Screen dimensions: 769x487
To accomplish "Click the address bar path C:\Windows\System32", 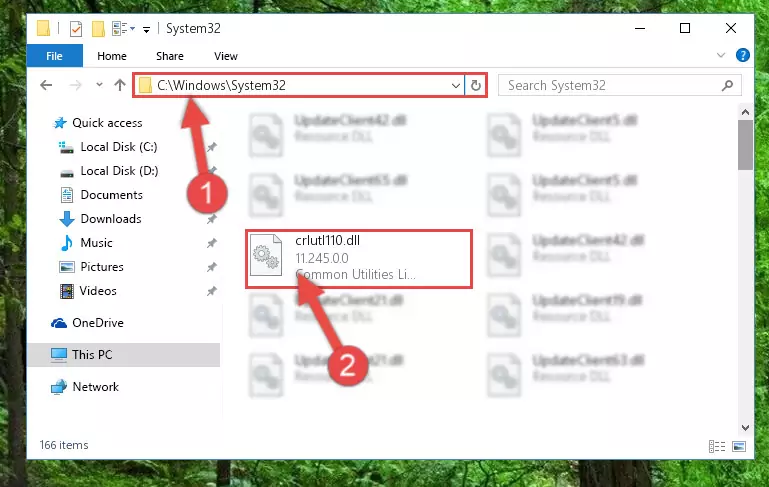I will coord(221,85).
